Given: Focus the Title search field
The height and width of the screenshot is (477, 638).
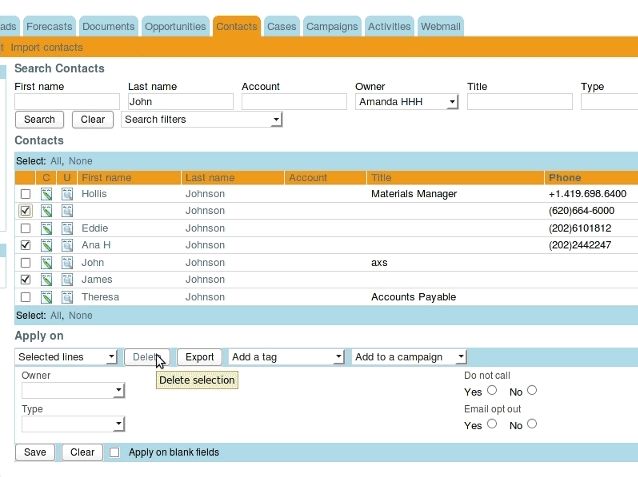Looking at the screenshot, I should 520,102.
